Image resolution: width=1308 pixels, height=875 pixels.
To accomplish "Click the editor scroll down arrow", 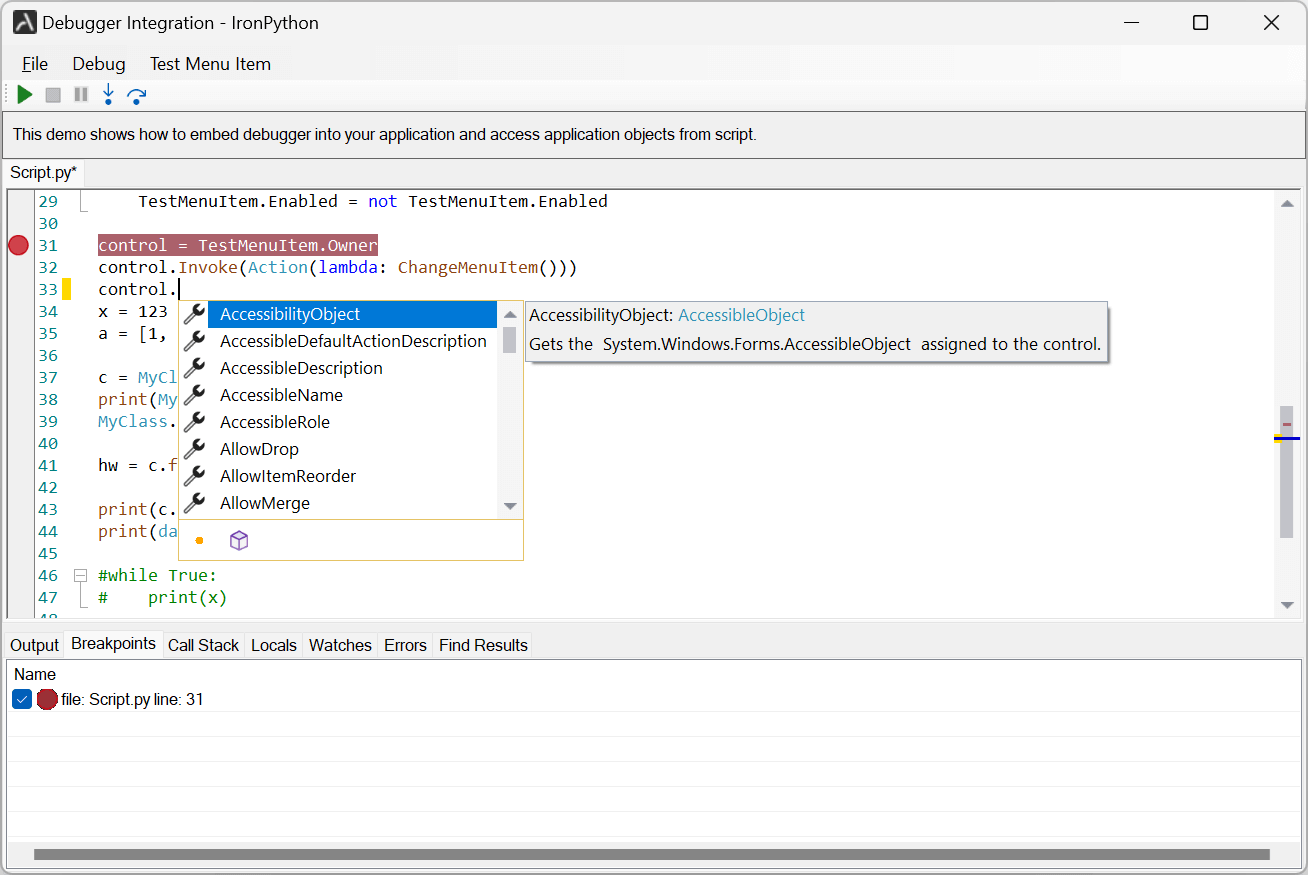I will click(x=1287, y=605).
